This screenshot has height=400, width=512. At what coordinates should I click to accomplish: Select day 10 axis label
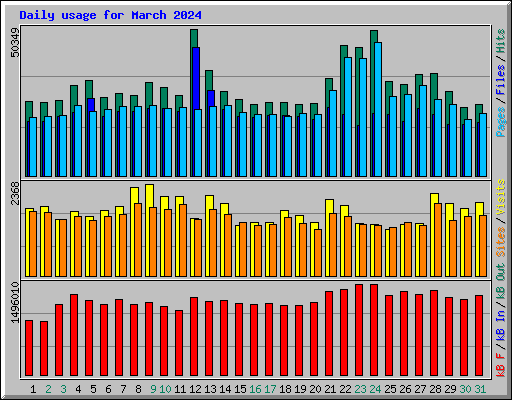click(x=165, y=389)
